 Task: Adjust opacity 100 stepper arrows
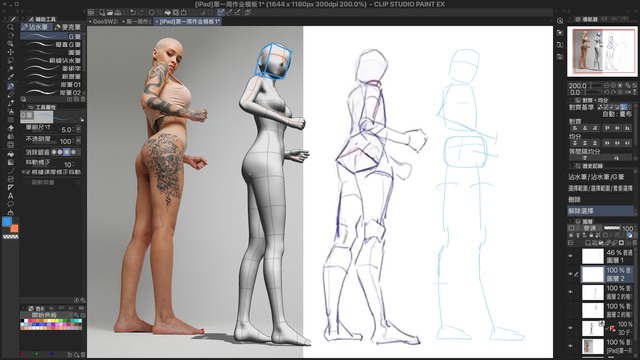click(x=73, y=141)
